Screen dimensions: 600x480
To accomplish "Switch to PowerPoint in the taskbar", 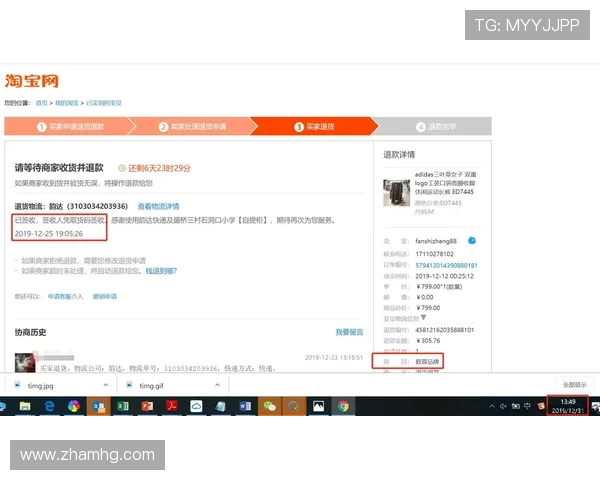I will click(x=147, y=406).
